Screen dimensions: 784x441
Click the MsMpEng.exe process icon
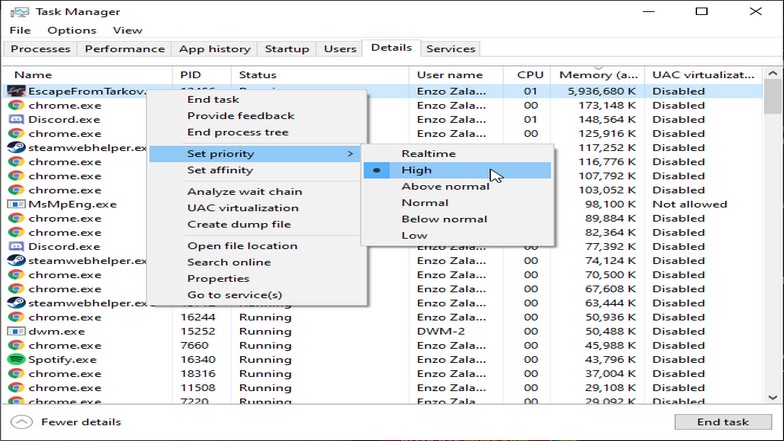(x=16, y=204)
